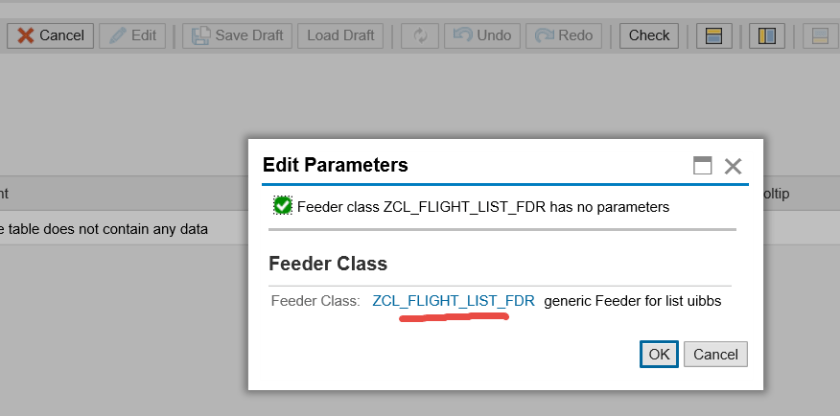Open the ZCL_FLIGHT_LIST_FDR feeder class link
This screenshot has height=416, width=840.
[453, 300]
